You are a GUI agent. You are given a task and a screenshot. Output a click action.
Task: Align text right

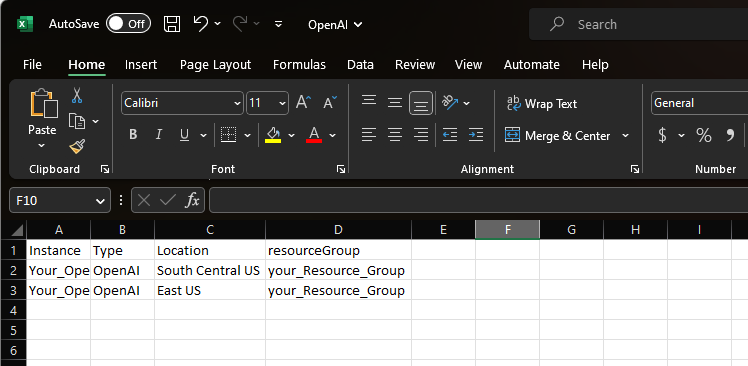[x=421, y=135]
